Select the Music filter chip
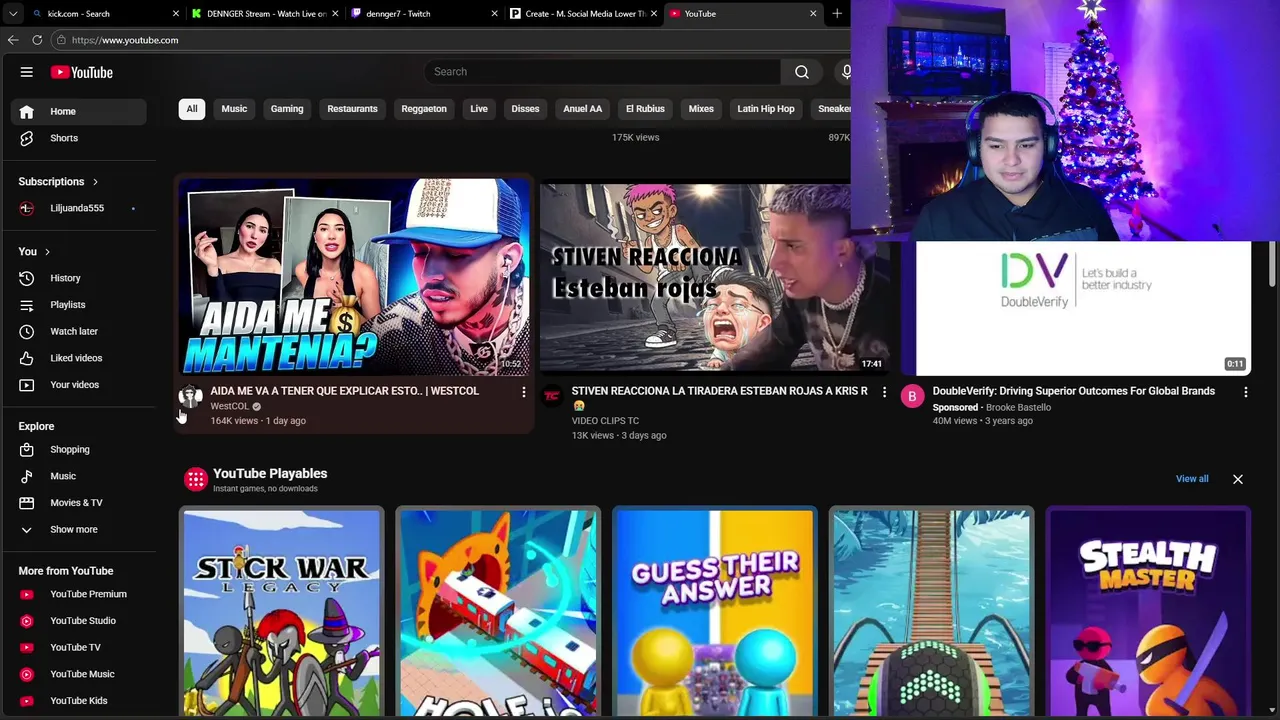 pos(234,109)
